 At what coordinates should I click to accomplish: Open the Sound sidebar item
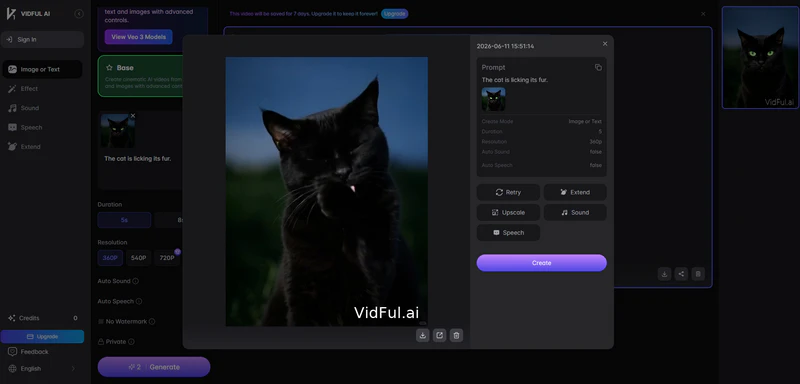pyautogui.click(x=42, y=108)
